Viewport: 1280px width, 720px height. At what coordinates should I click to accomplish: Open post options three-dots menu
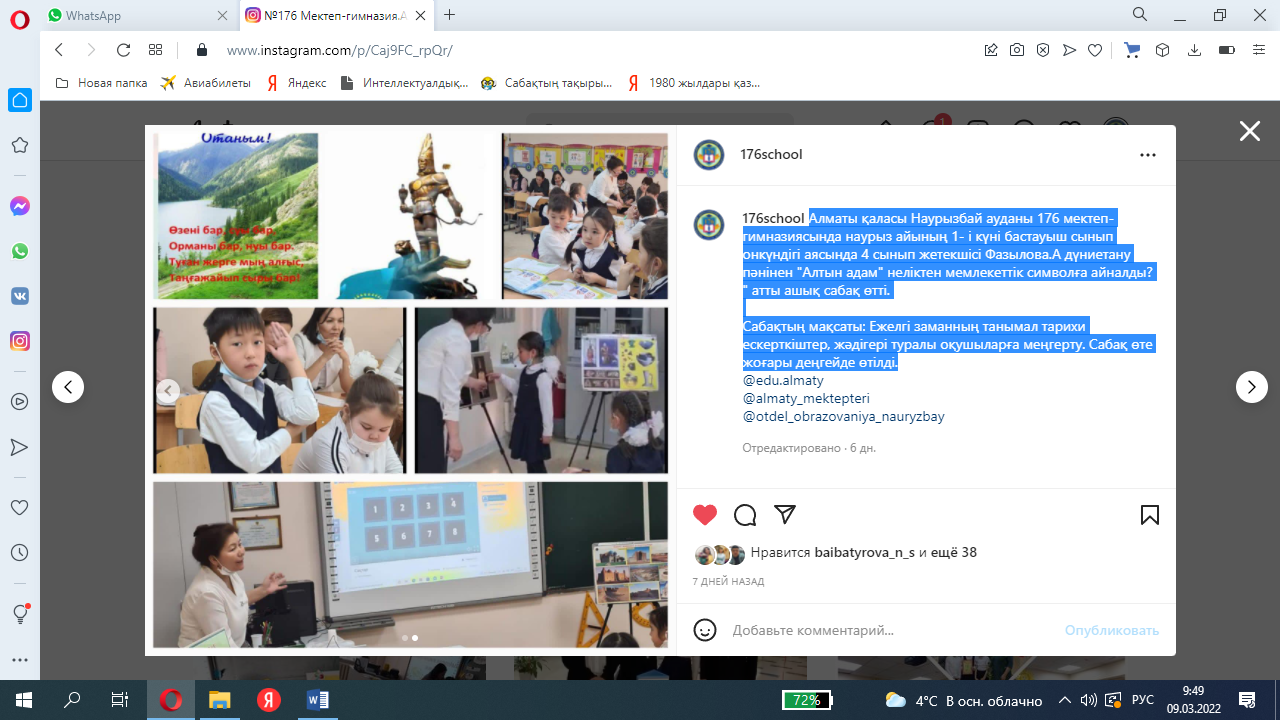coord(1148,155)
